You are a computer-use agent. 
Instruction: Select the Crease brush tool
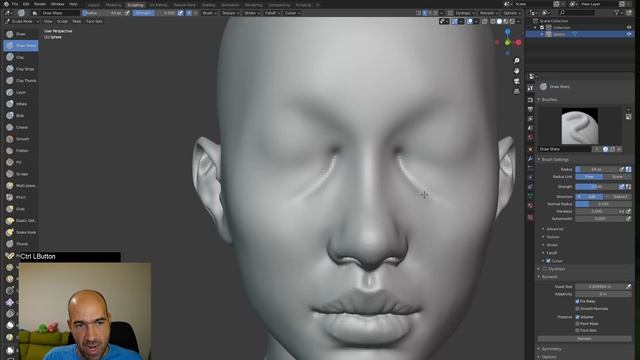[x=21, y=127]
